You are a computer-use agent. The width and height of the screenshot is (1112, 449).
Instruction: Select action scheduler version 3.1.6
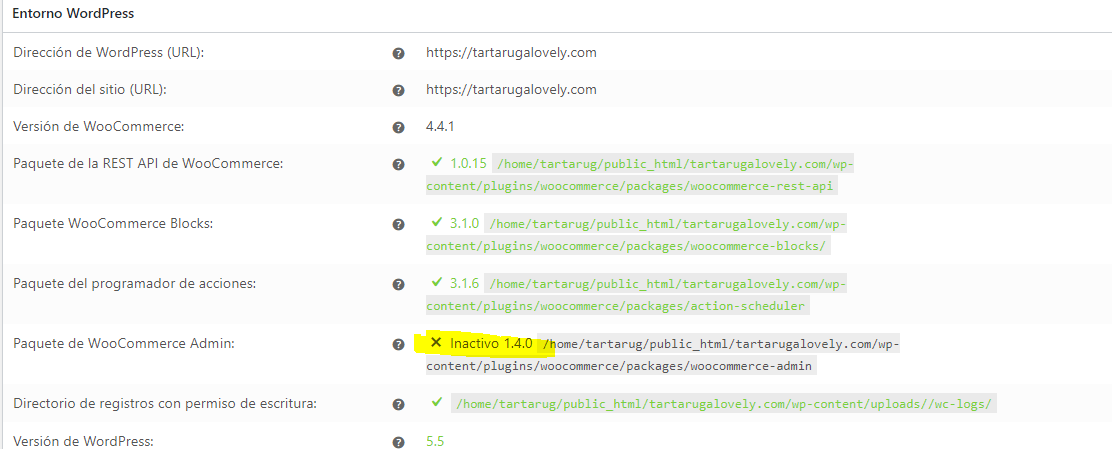click(465, 284)
